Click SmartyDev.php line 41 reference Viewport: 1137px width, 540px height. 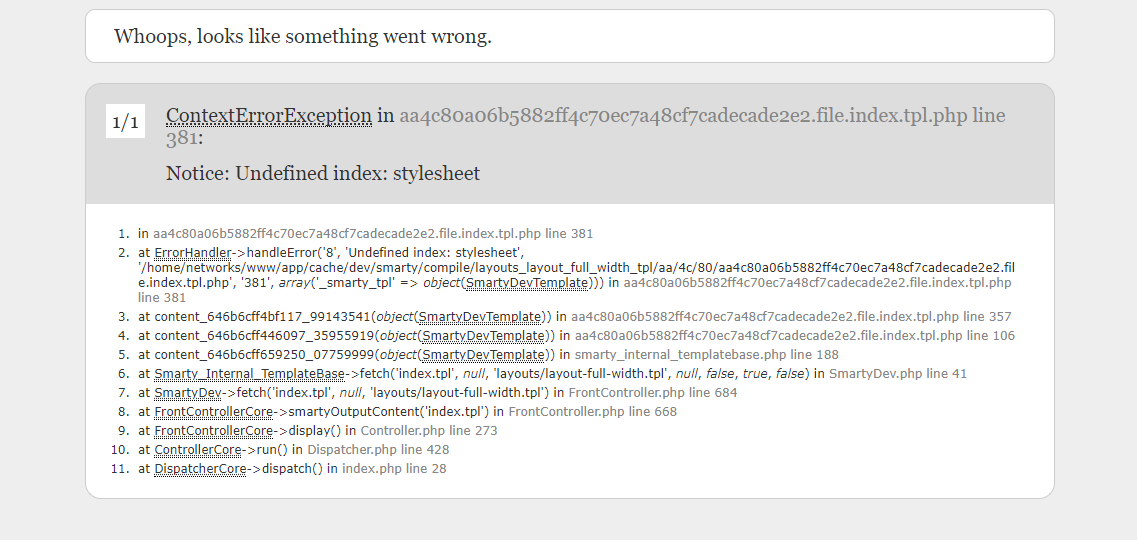click(x=898, y=374)
